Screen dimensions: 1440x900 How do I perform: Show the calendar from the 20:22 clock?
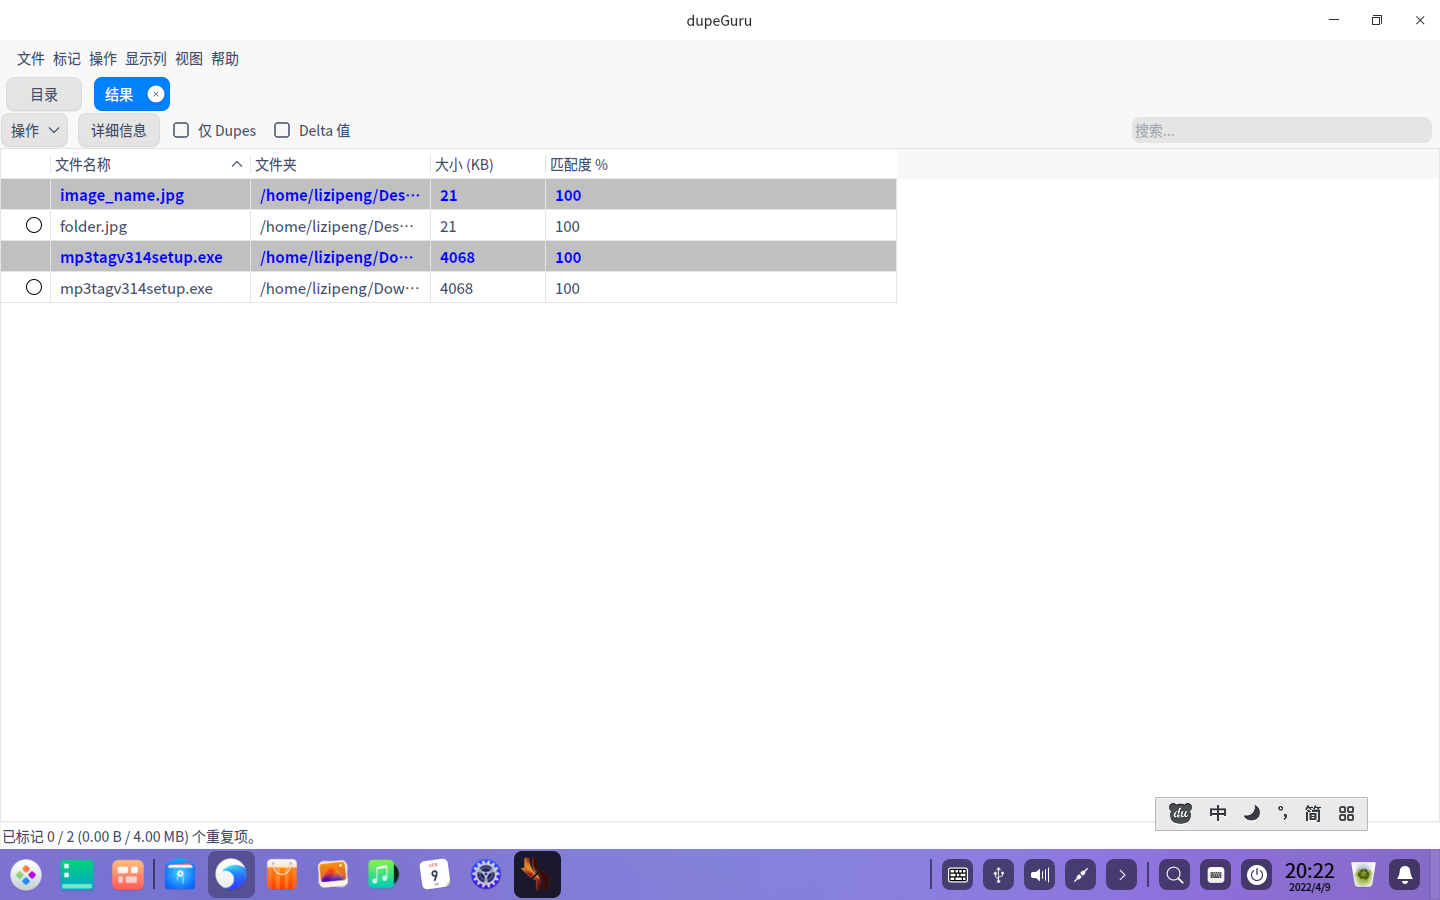(x=1310, y=875)
